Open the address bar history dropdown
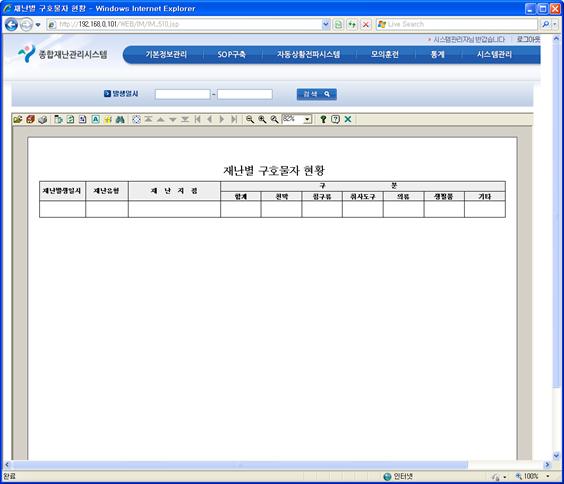The width and height of the screenshot is (564, 484). coord(326,24)
